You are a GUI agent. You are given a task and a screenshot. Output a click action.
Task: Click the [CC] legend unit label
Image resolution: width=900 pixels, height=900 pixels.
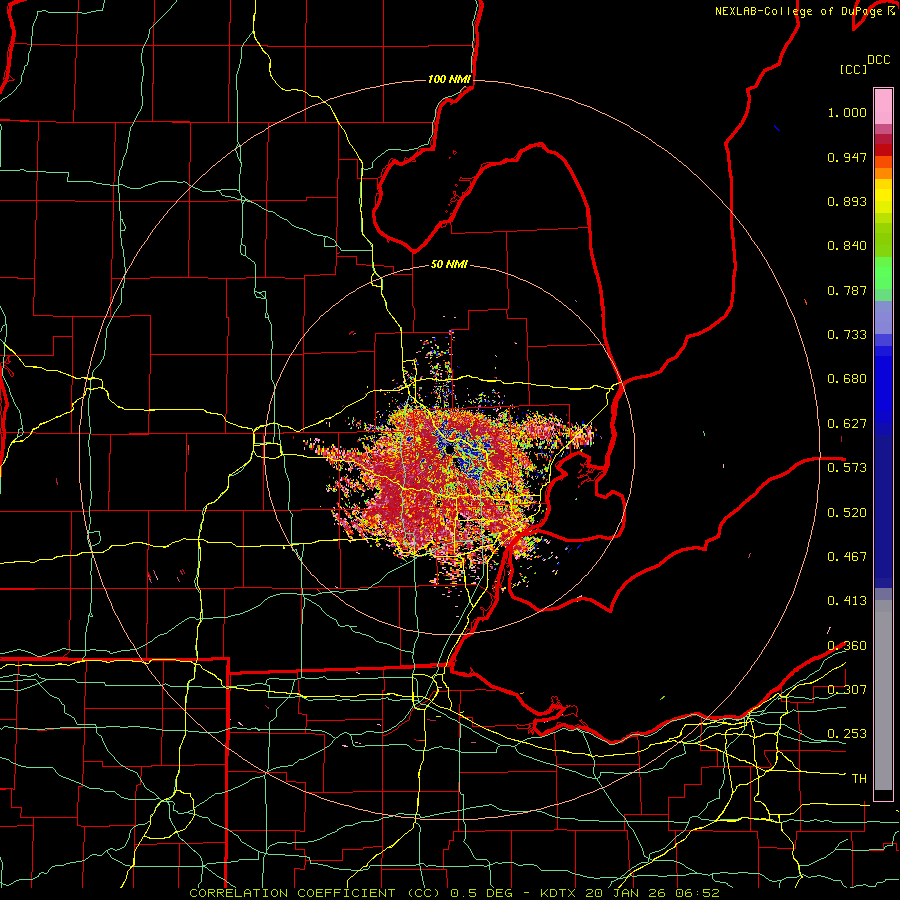coord(854,69)
